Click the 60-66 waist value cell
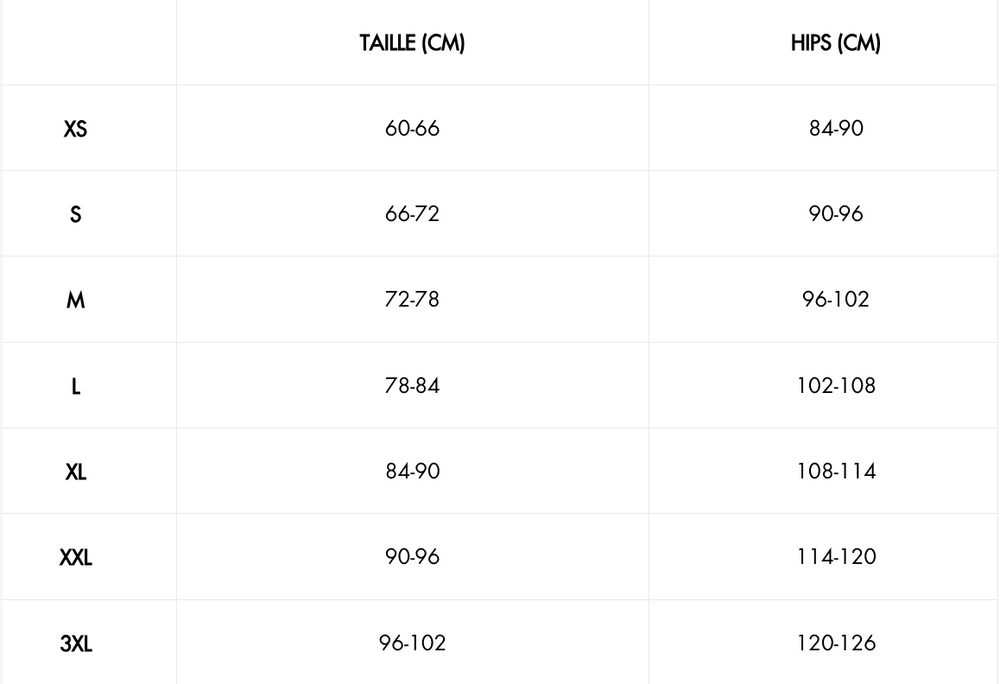The height and width of the screenshot is (684, 1000). point(412,129)
